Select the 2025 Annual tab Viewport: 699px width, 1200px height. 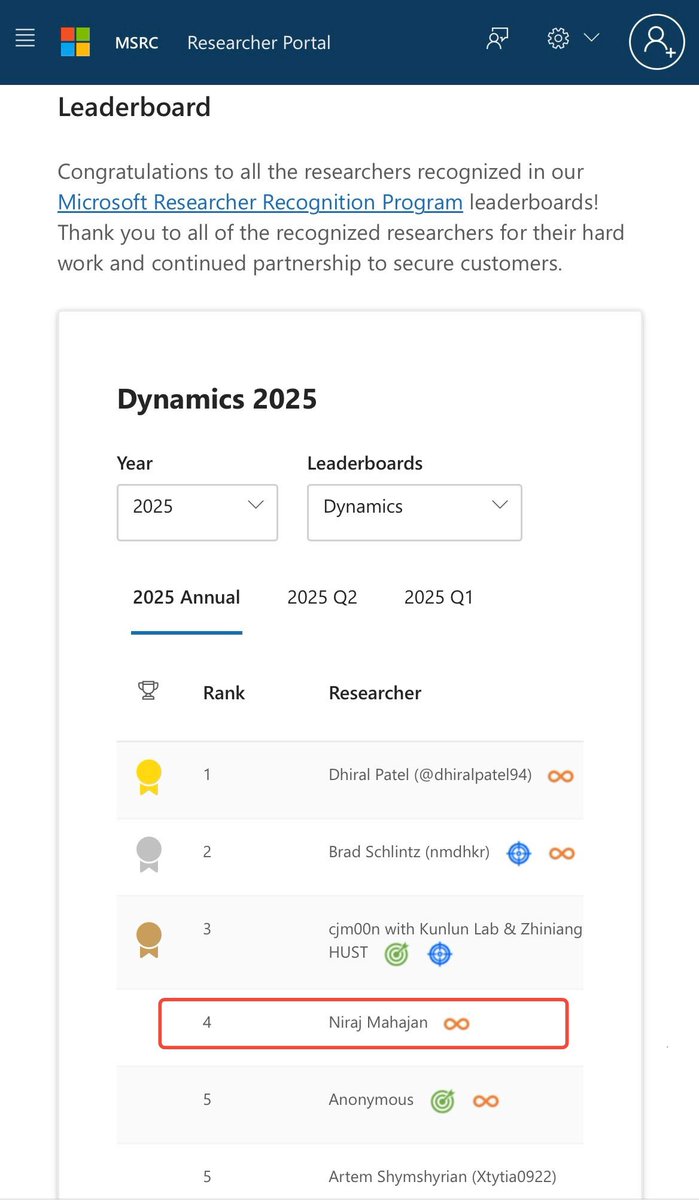(x=186, y=598)
